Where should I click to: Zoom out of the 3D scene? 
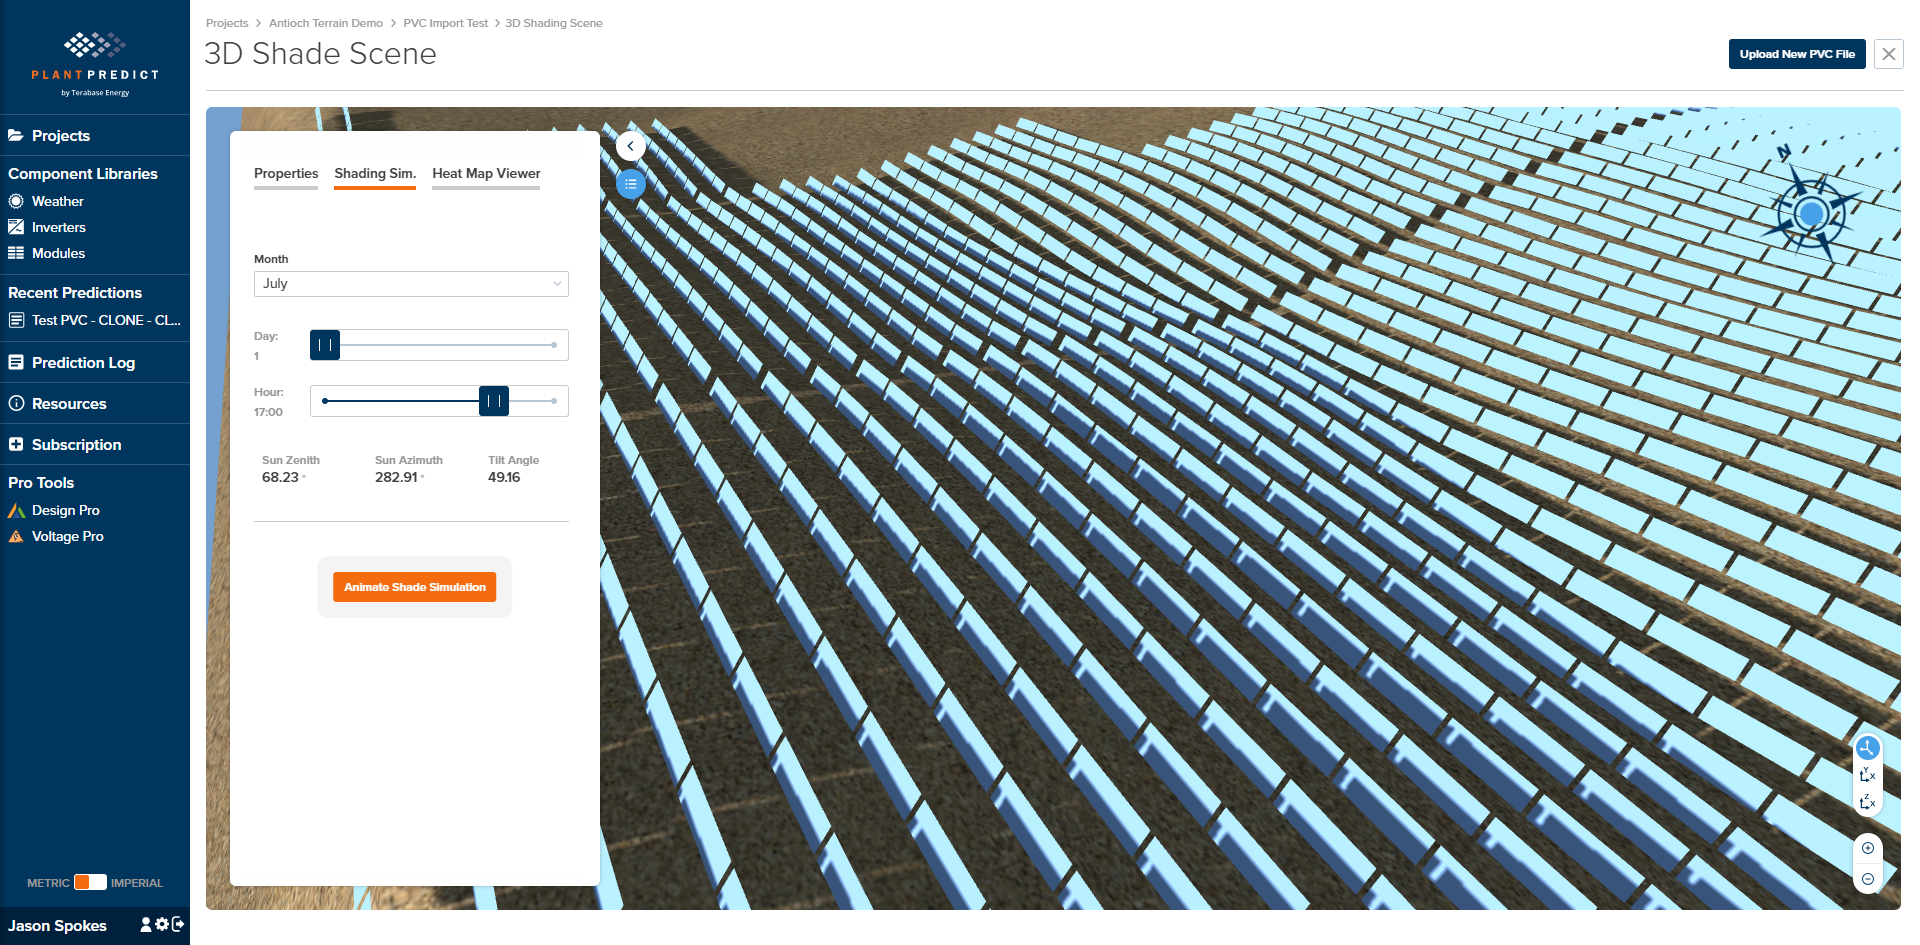coord(1867,879)
